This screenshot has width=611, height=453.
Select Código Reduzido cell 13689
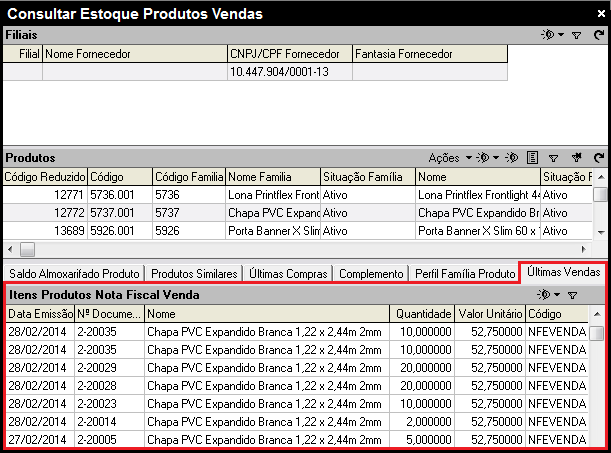tap(45, 231)
